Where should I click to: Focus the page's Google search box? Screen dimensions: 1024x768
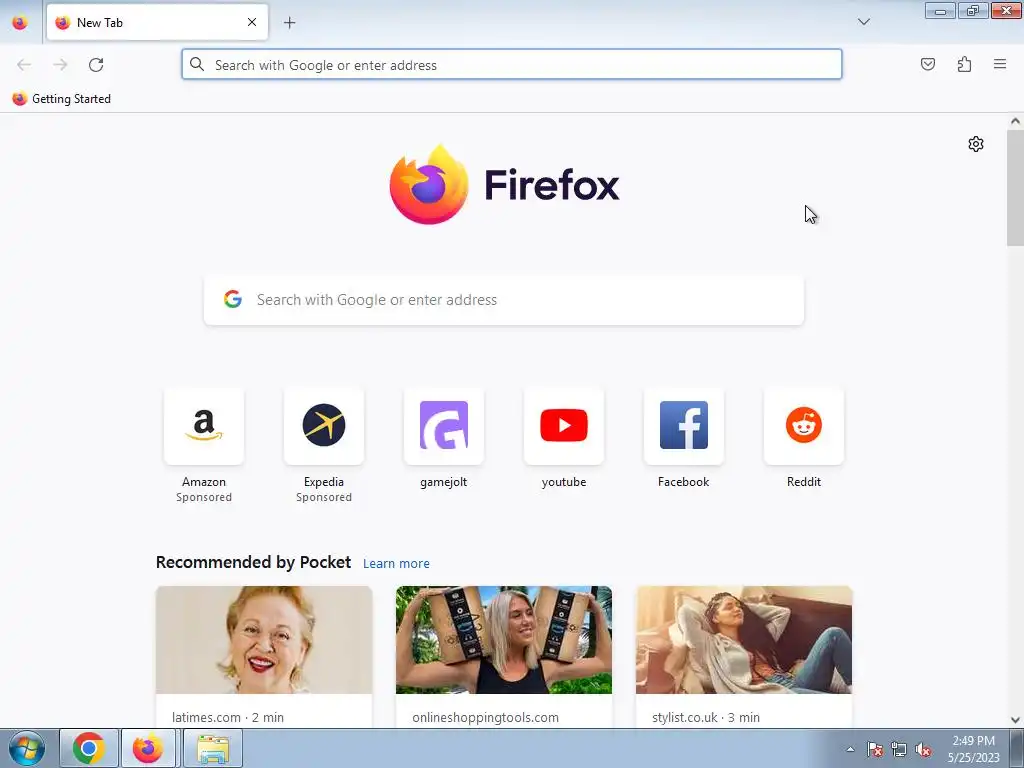click(x=504, y=300)
